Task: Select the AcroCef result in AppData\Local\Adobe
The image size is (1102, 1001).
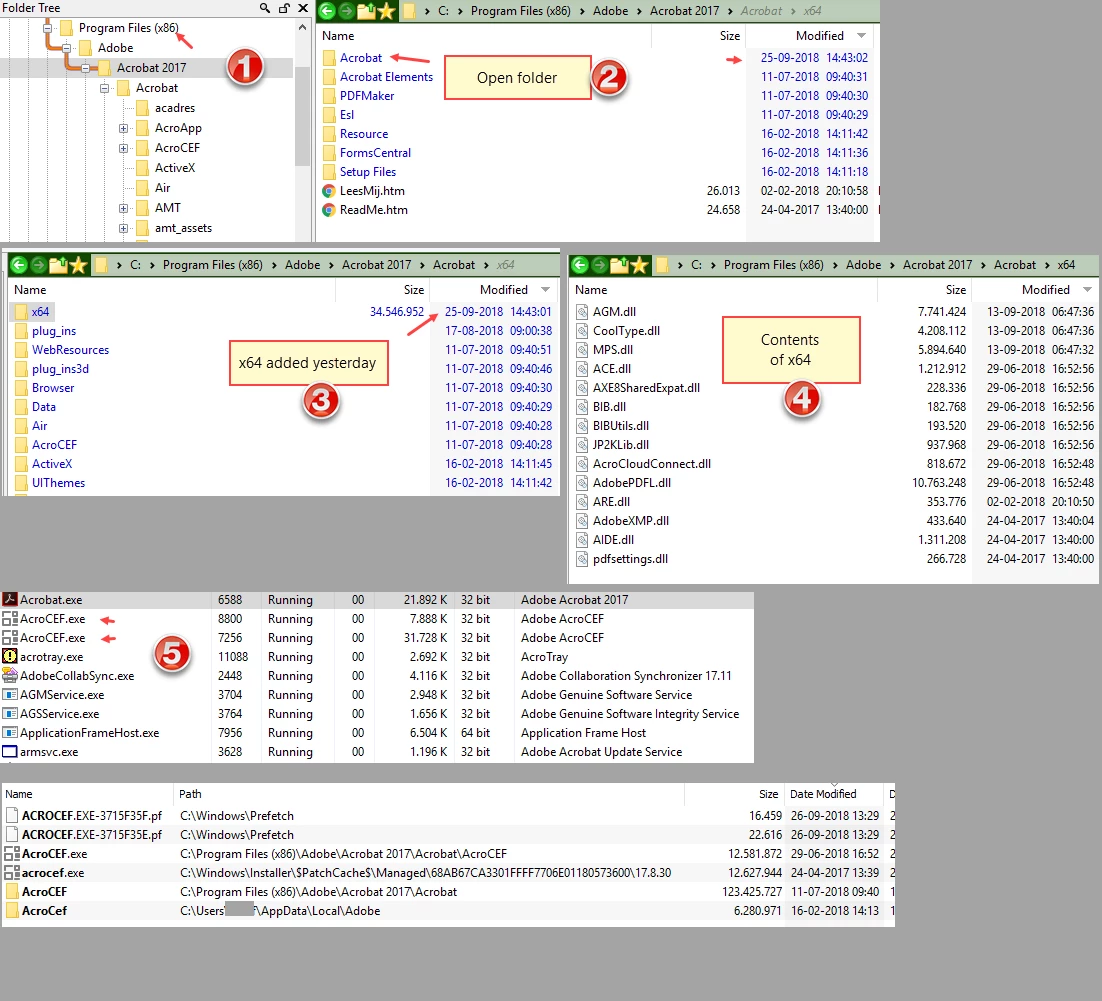Action: click(448, 910)
